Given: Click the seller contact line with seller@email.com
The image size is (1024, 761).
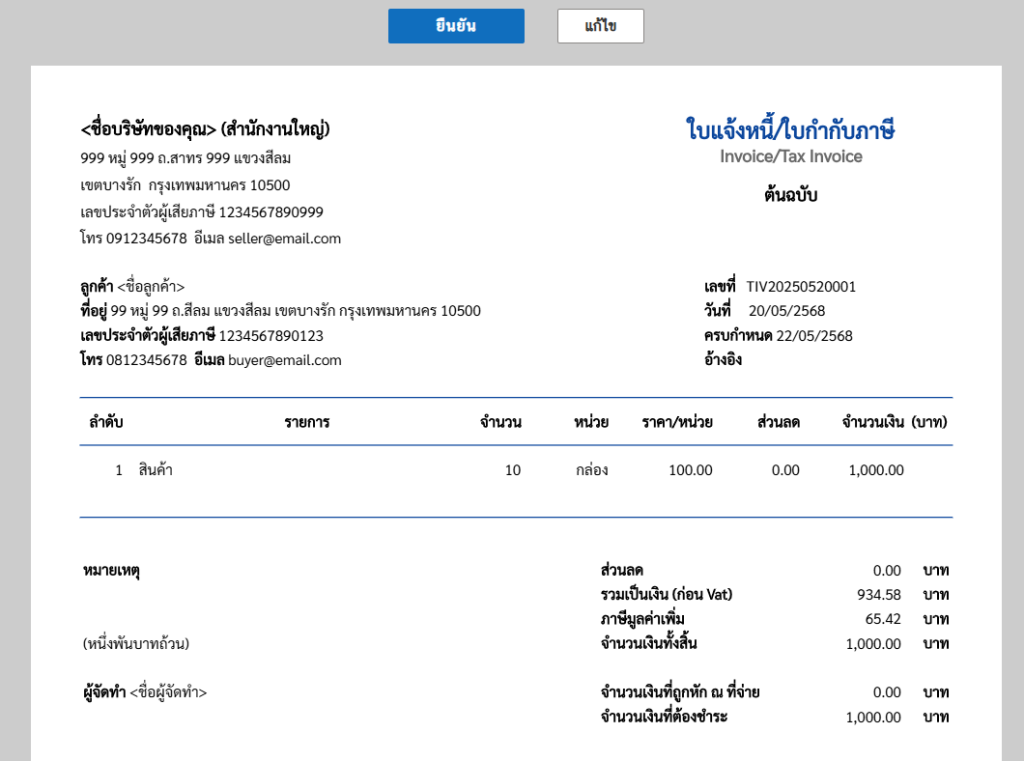Looking at the screenshot, I should point(210,238).
